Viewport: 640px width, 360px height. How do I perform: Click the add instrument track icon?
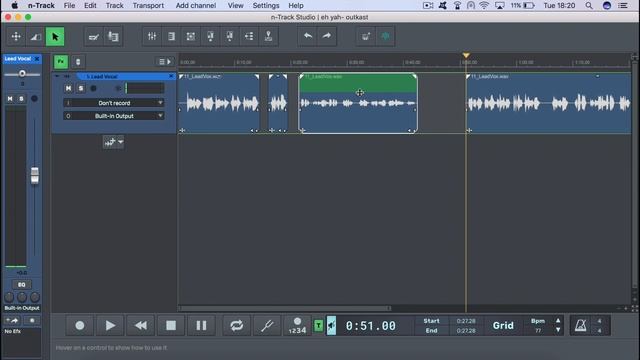pos(230,37)
